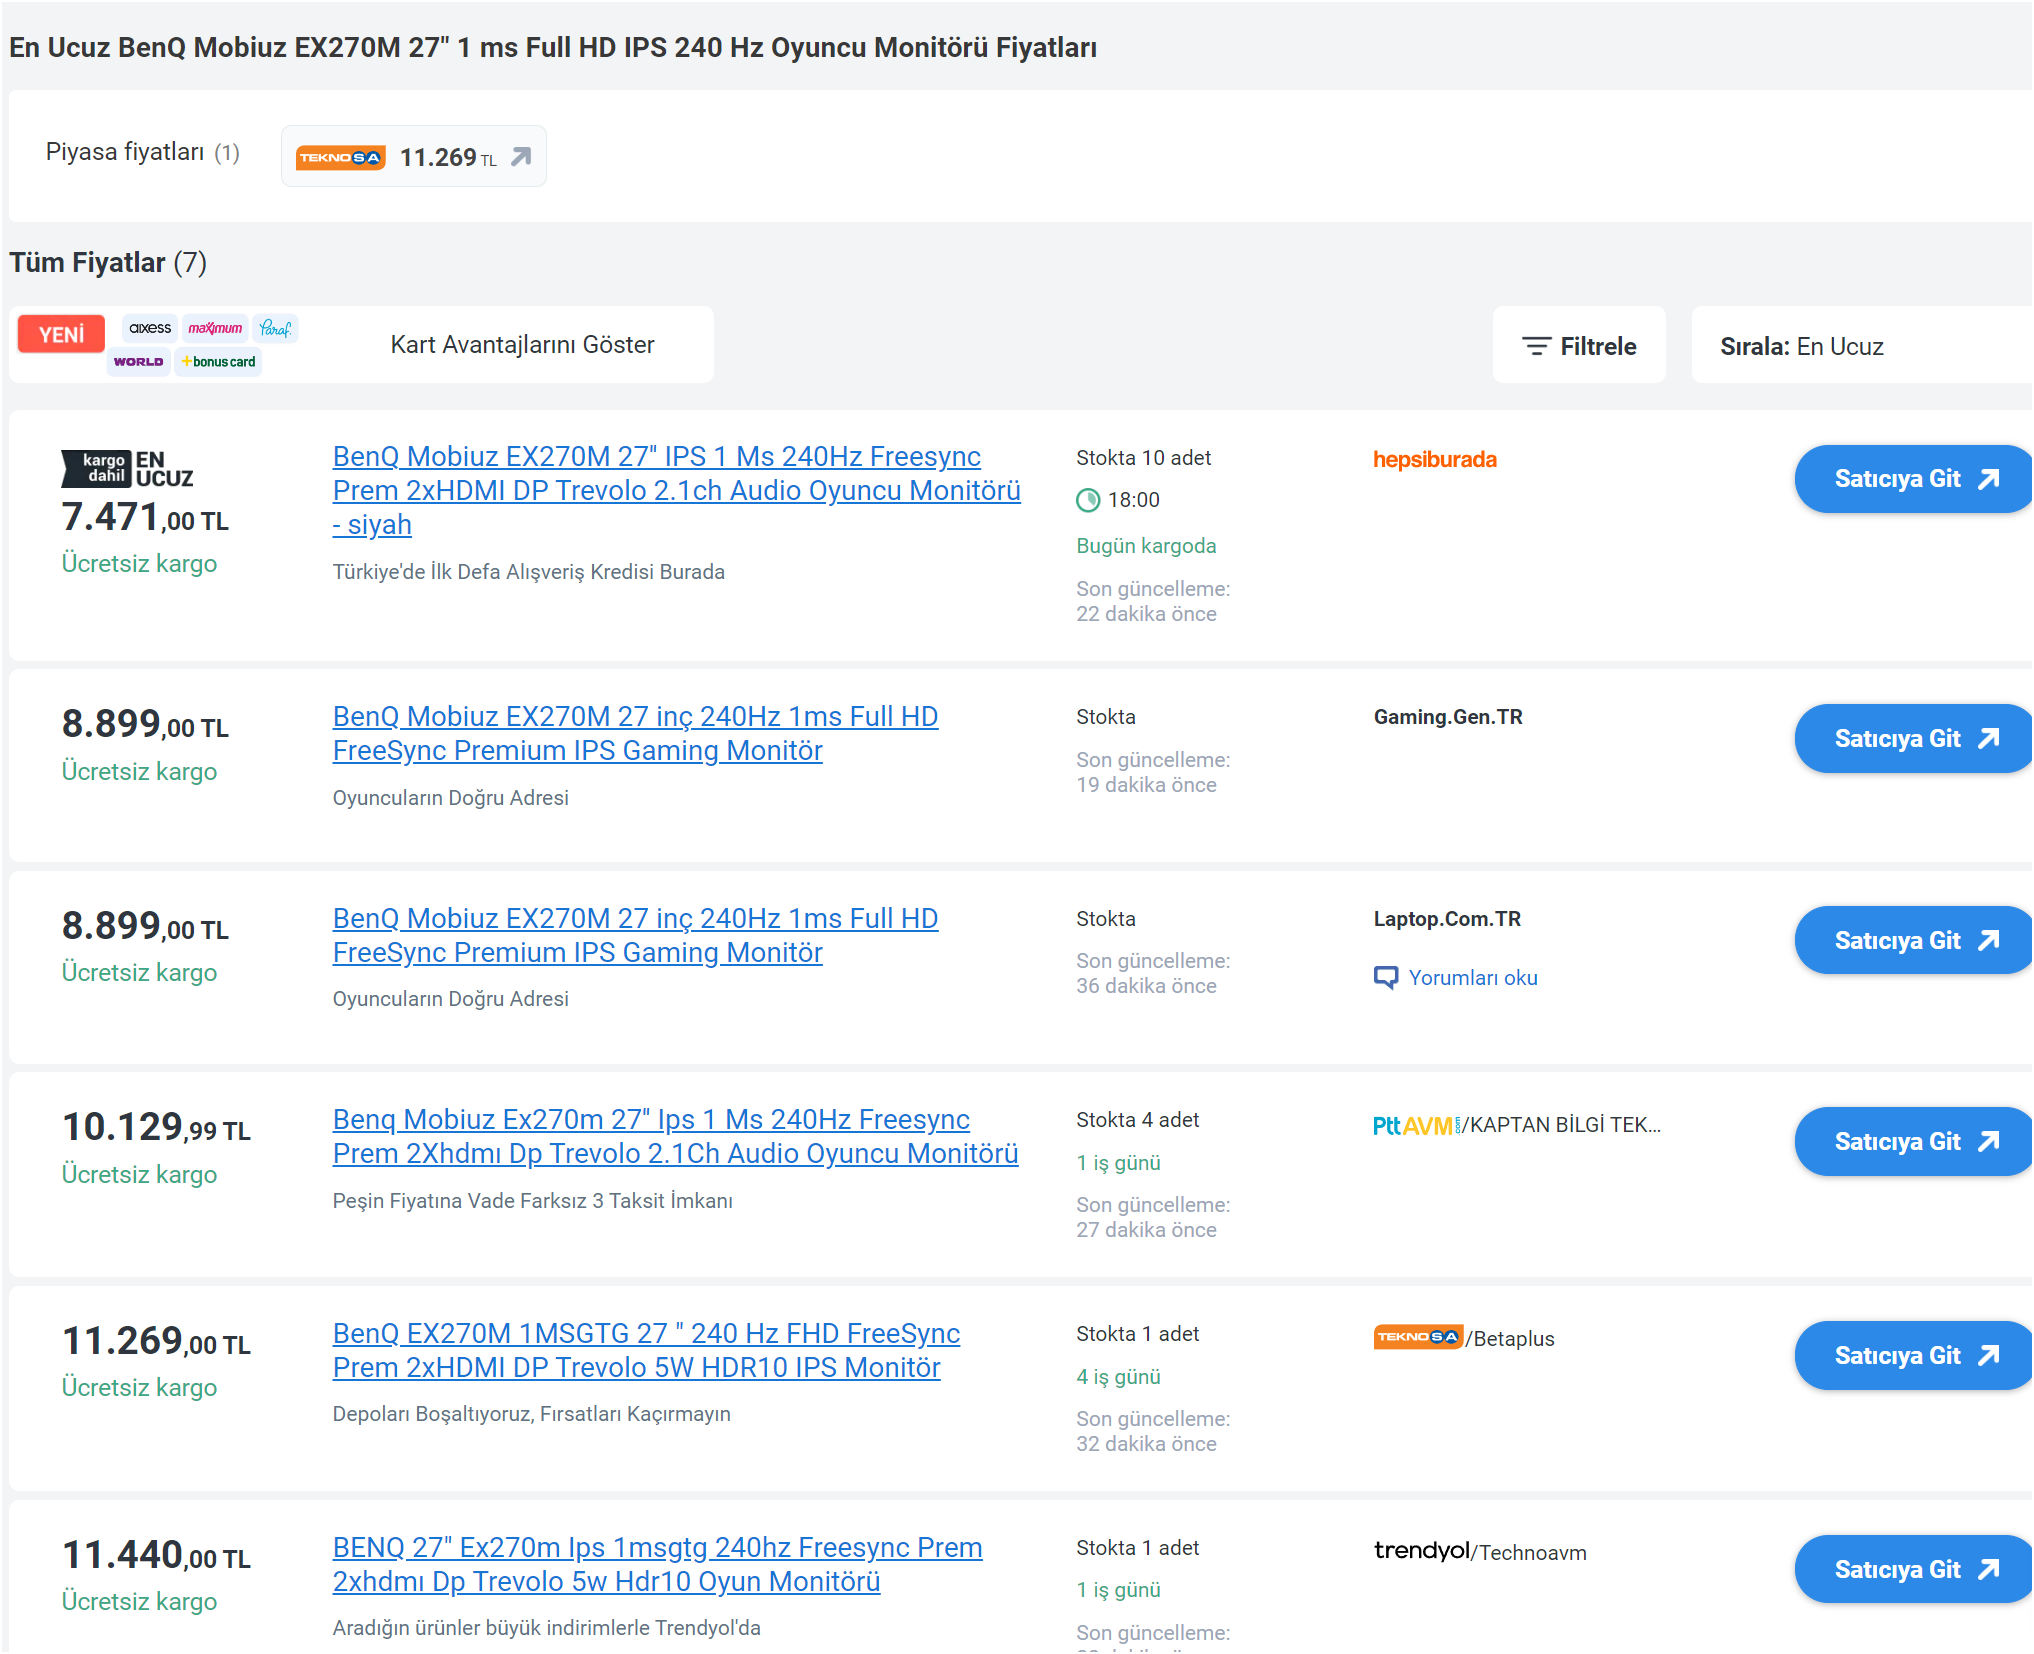Open Laptop.Com.TR product title link

click(x=635, y=936)
